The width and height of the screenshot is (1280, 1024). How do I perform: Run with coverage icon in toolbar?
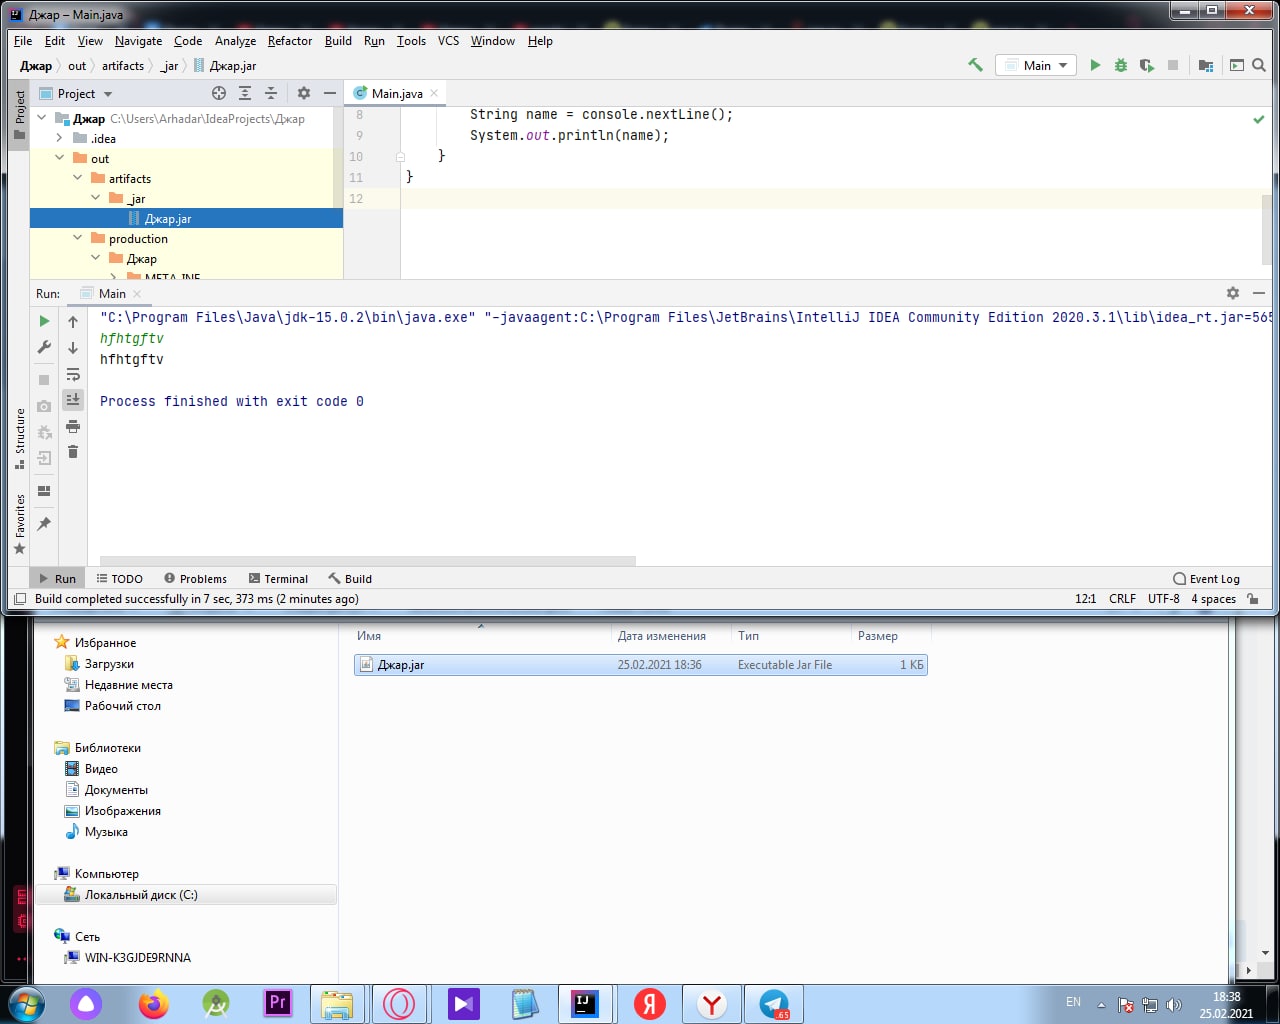[x=1147, y=65]
